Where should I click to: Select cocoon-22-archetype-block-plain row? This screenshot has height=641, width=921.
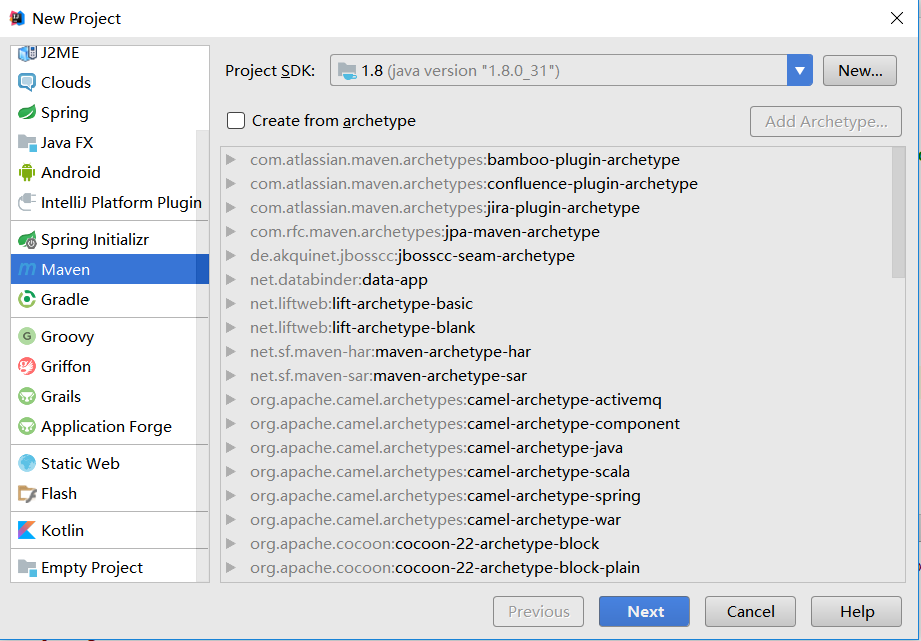[x=563, y=568]
